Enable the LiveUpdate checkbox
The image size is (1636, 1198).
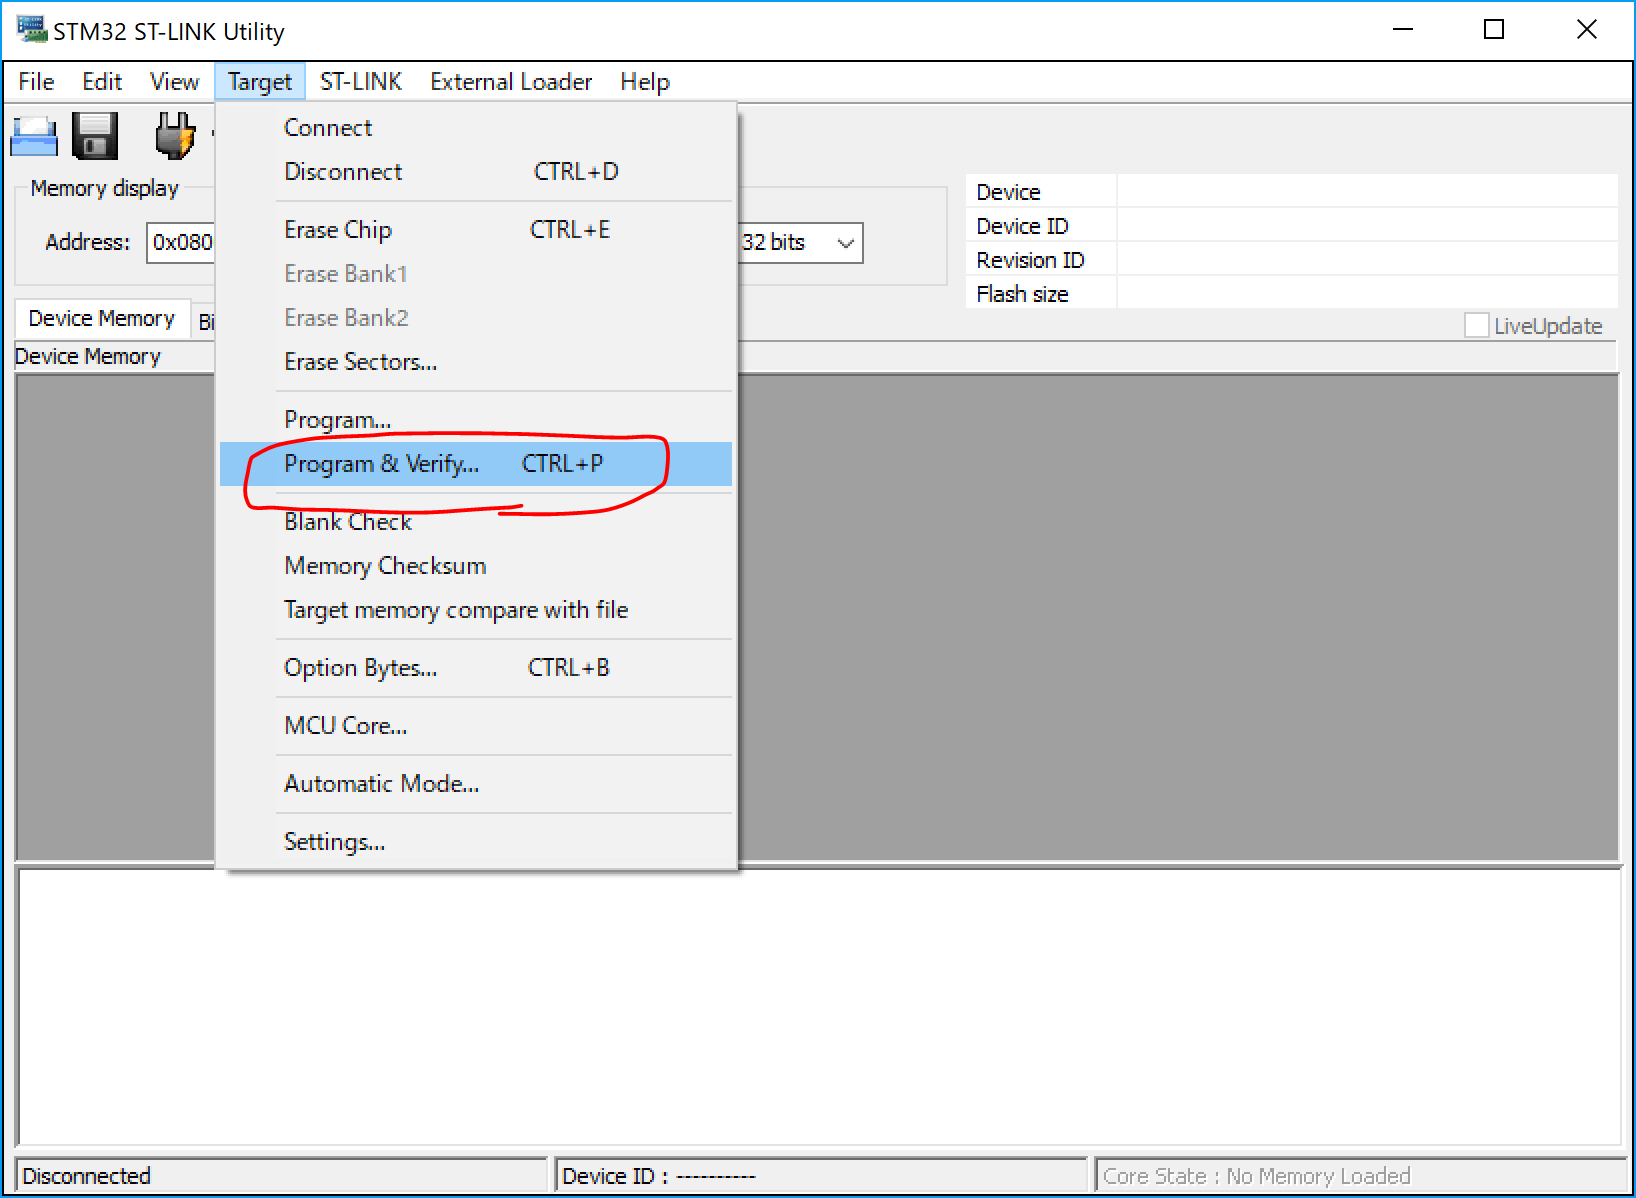[x=1476, y=325]
